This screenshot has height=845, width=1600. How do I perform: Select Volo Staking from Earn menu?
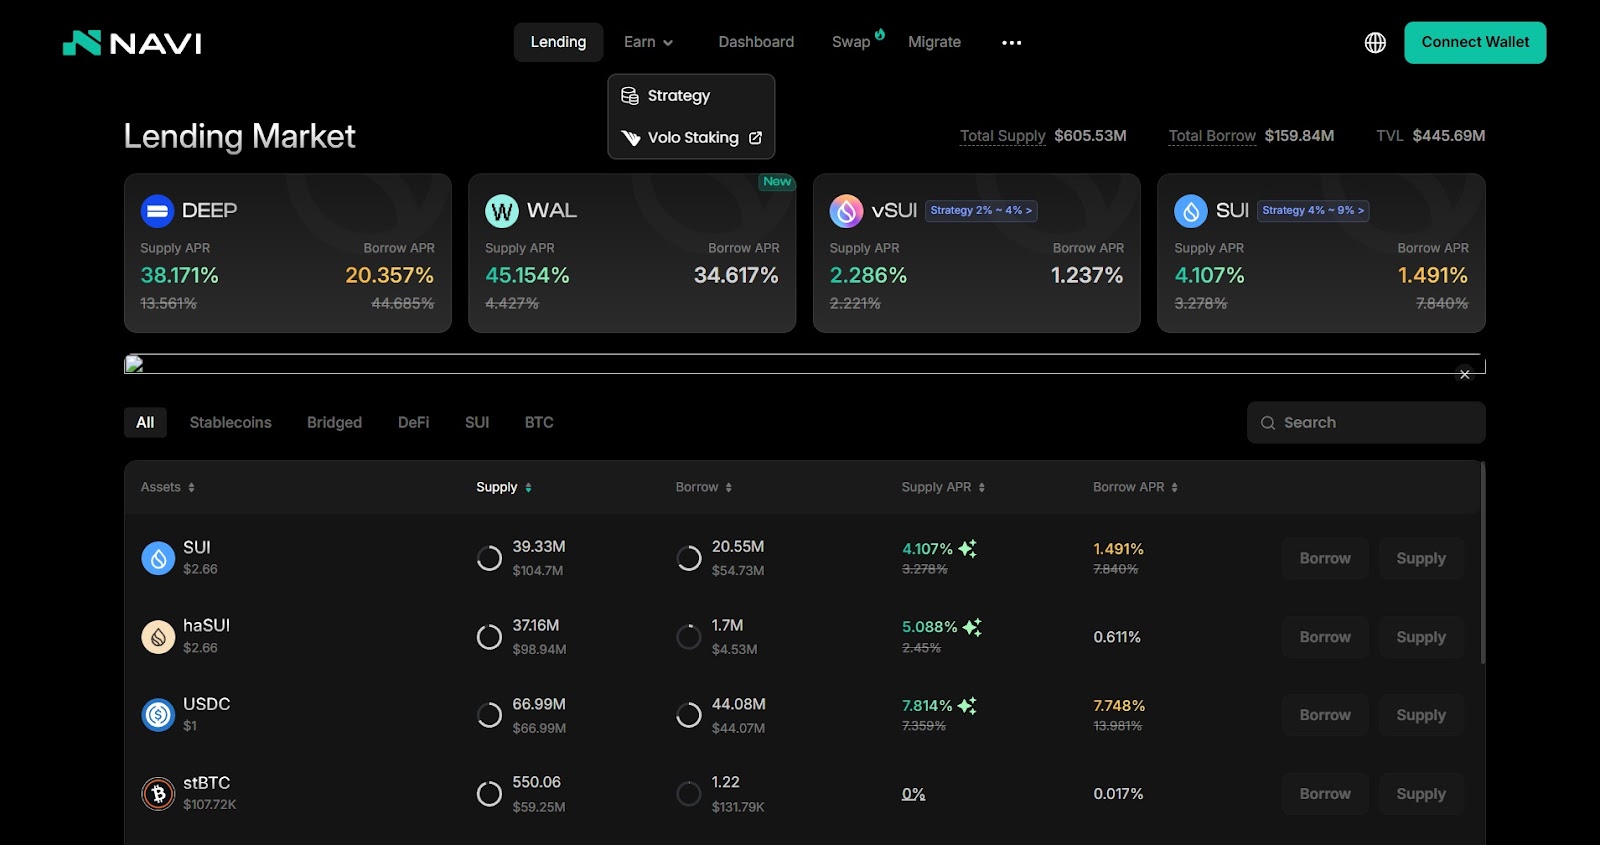pyautogui.click(x=691, y=138)
